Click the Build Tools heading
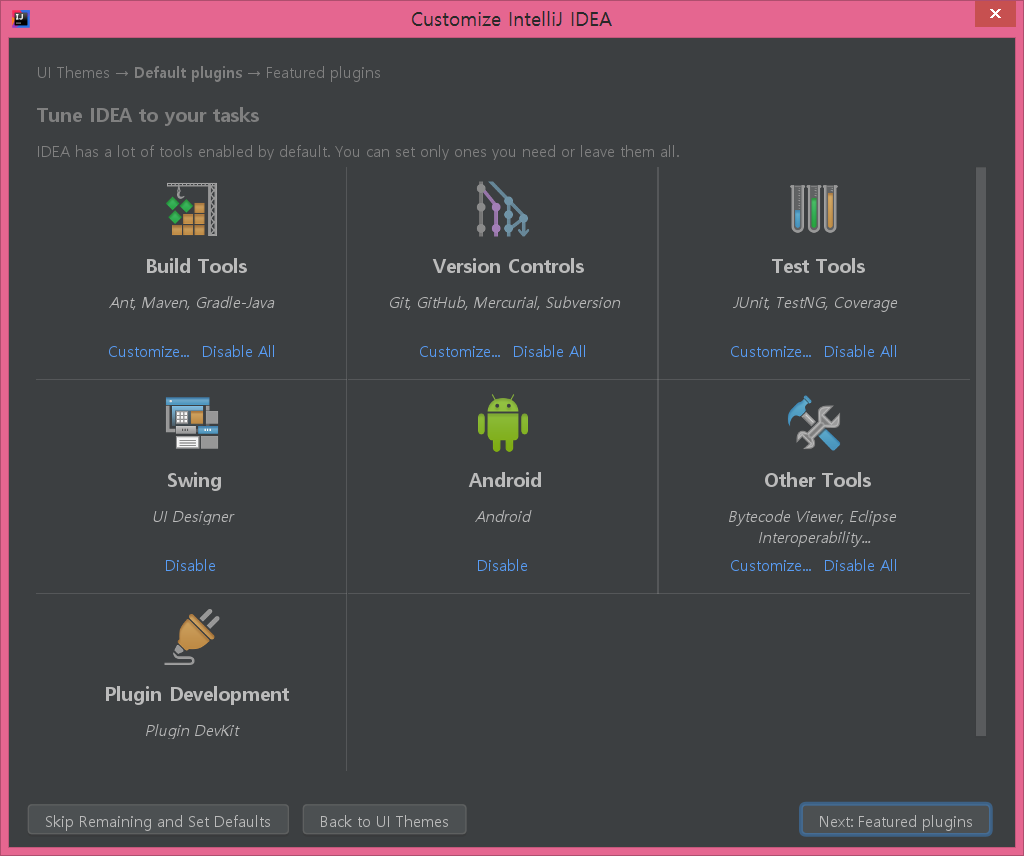This screenshot has height=856, width=1024. pos(197,266)
